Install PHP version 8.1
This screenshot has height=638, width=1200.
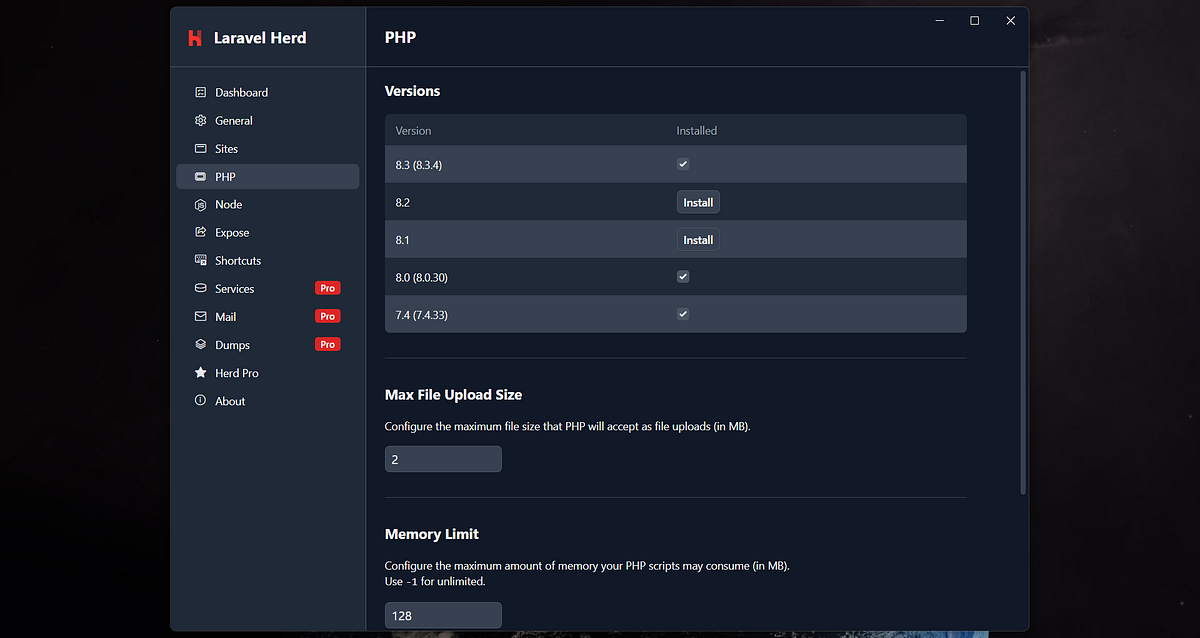click(x=697, y=239)
